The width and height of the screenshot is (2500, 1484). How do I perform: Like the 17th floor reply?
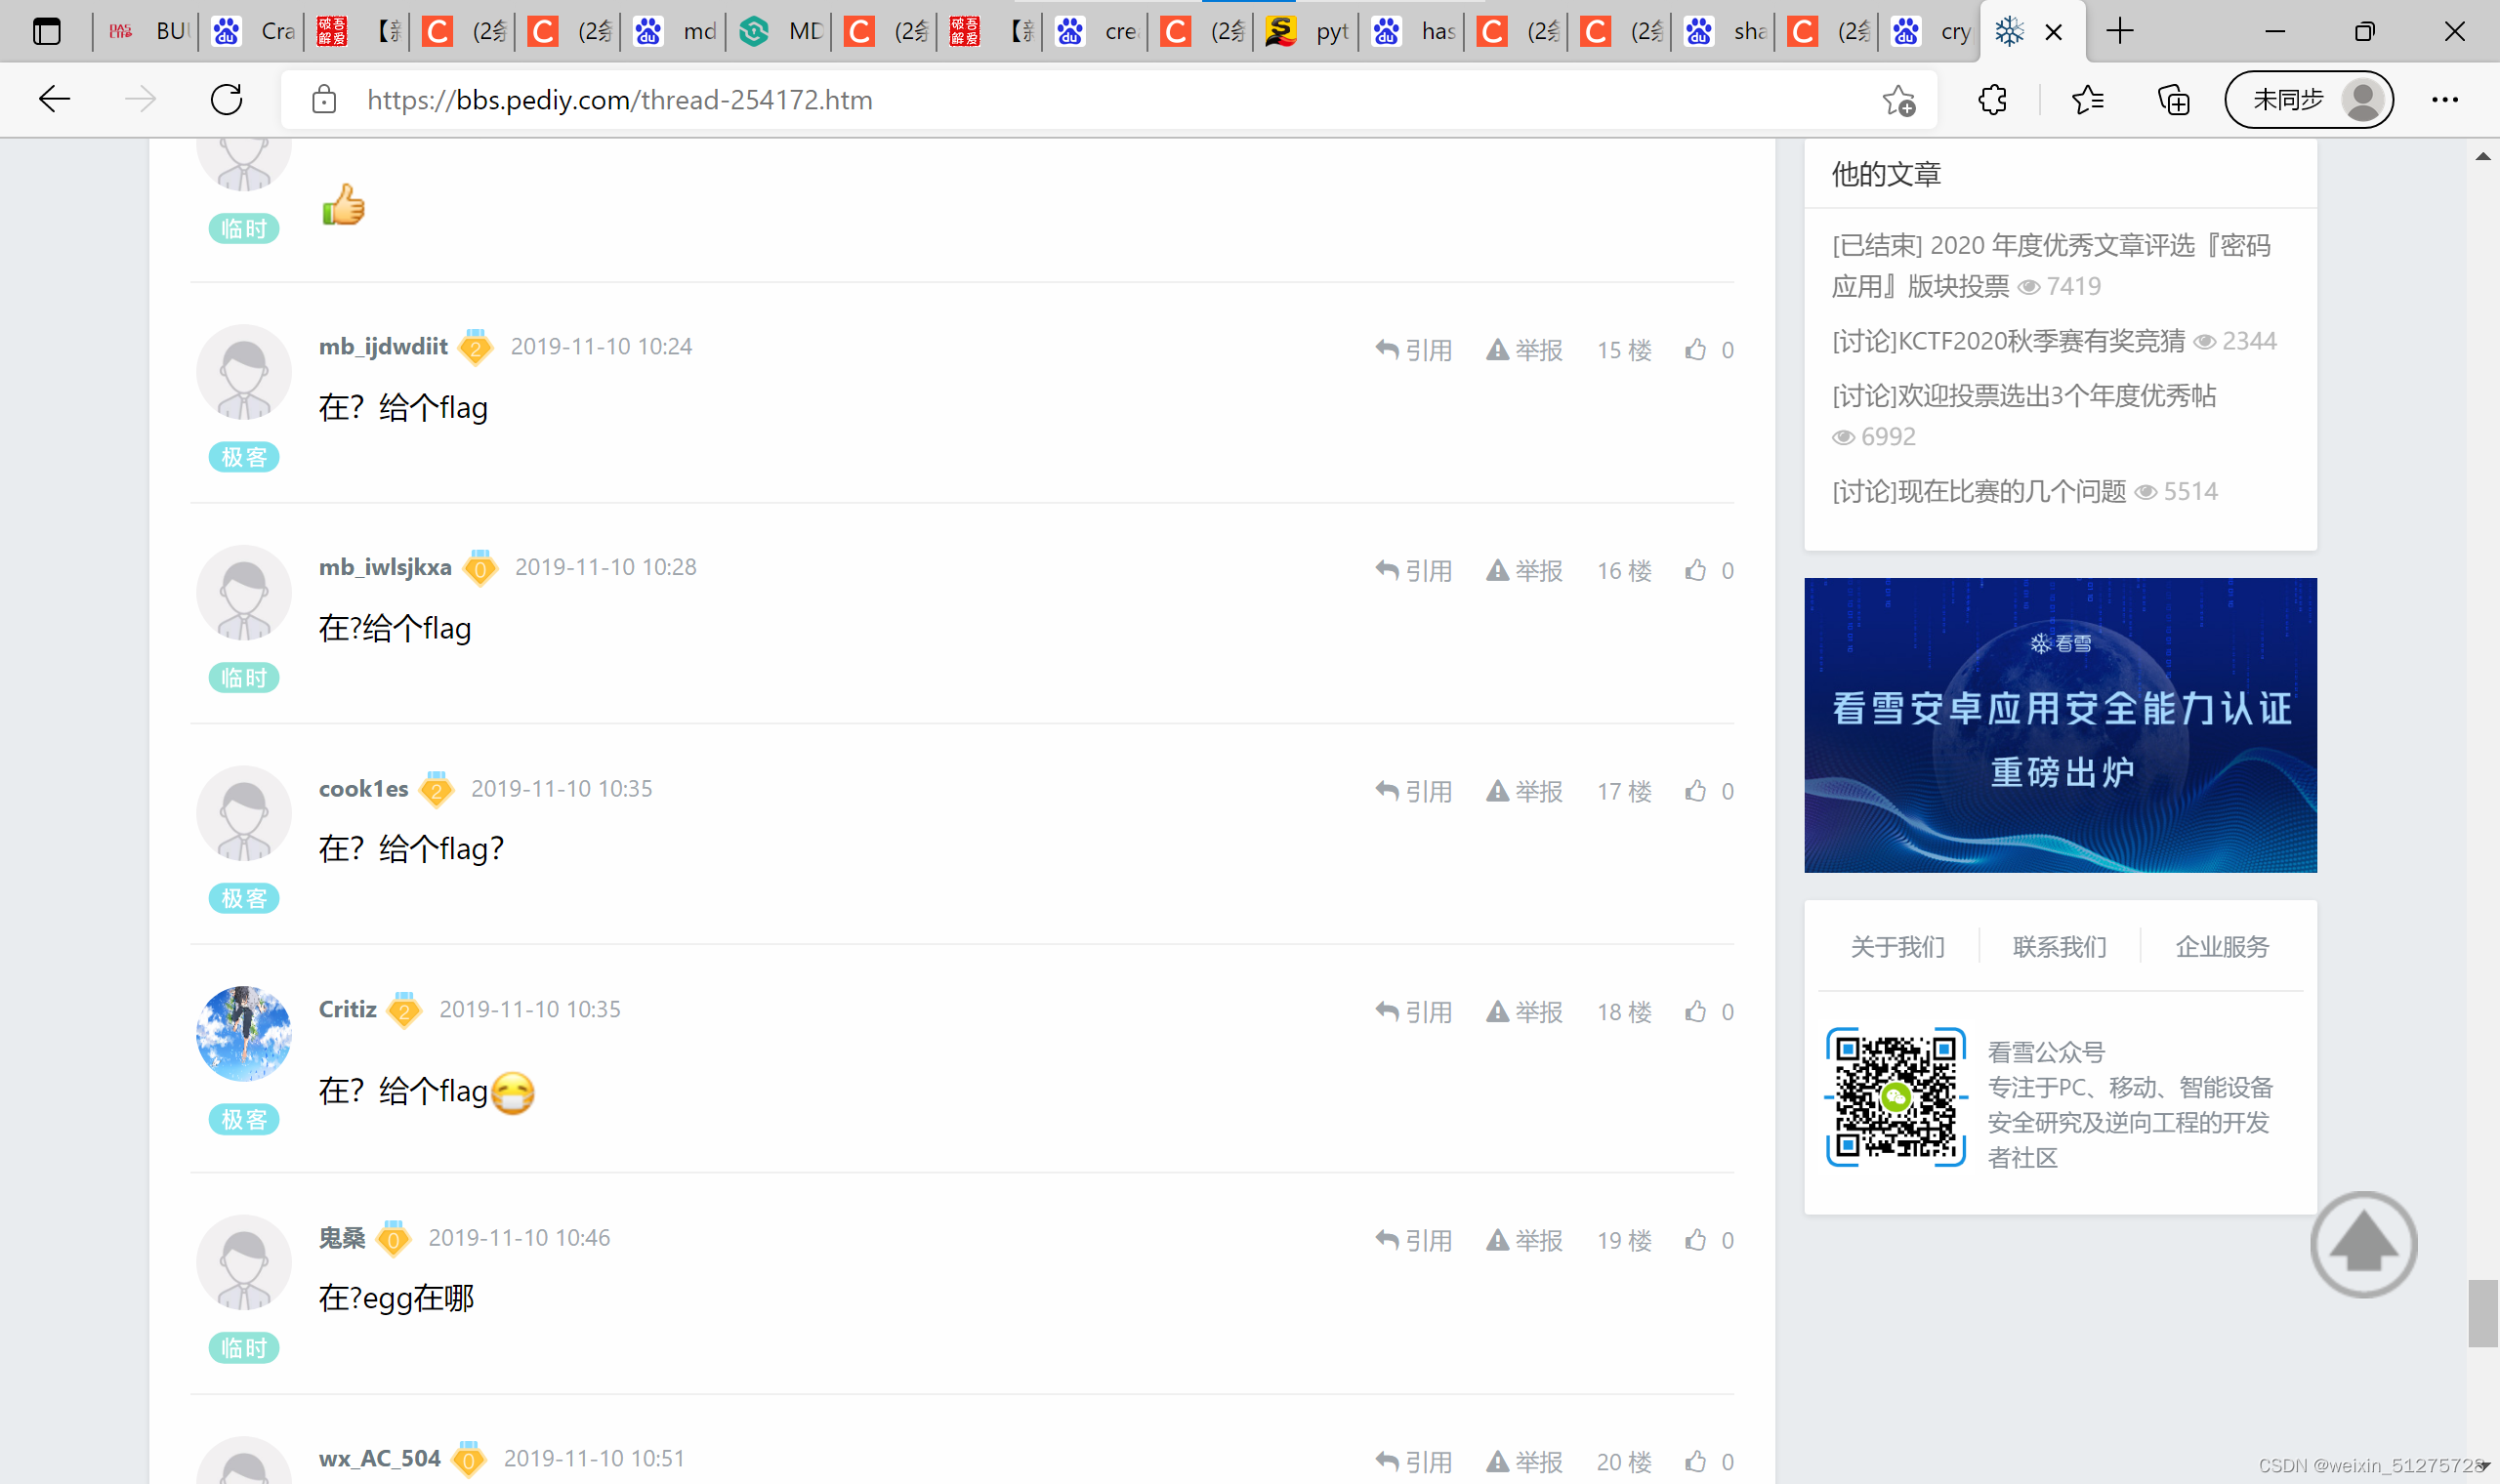[1696, 791]
